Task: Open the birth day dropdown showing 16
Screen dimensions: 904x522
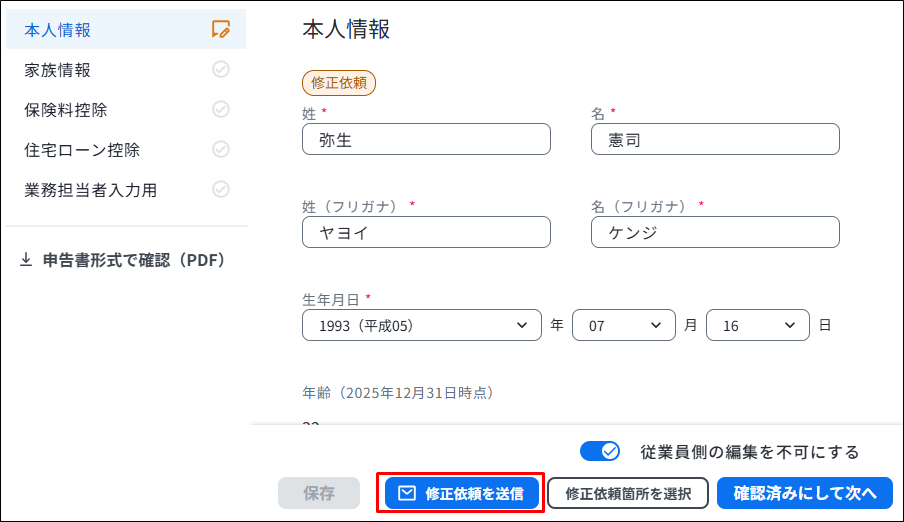Action: tap(757, 326)
